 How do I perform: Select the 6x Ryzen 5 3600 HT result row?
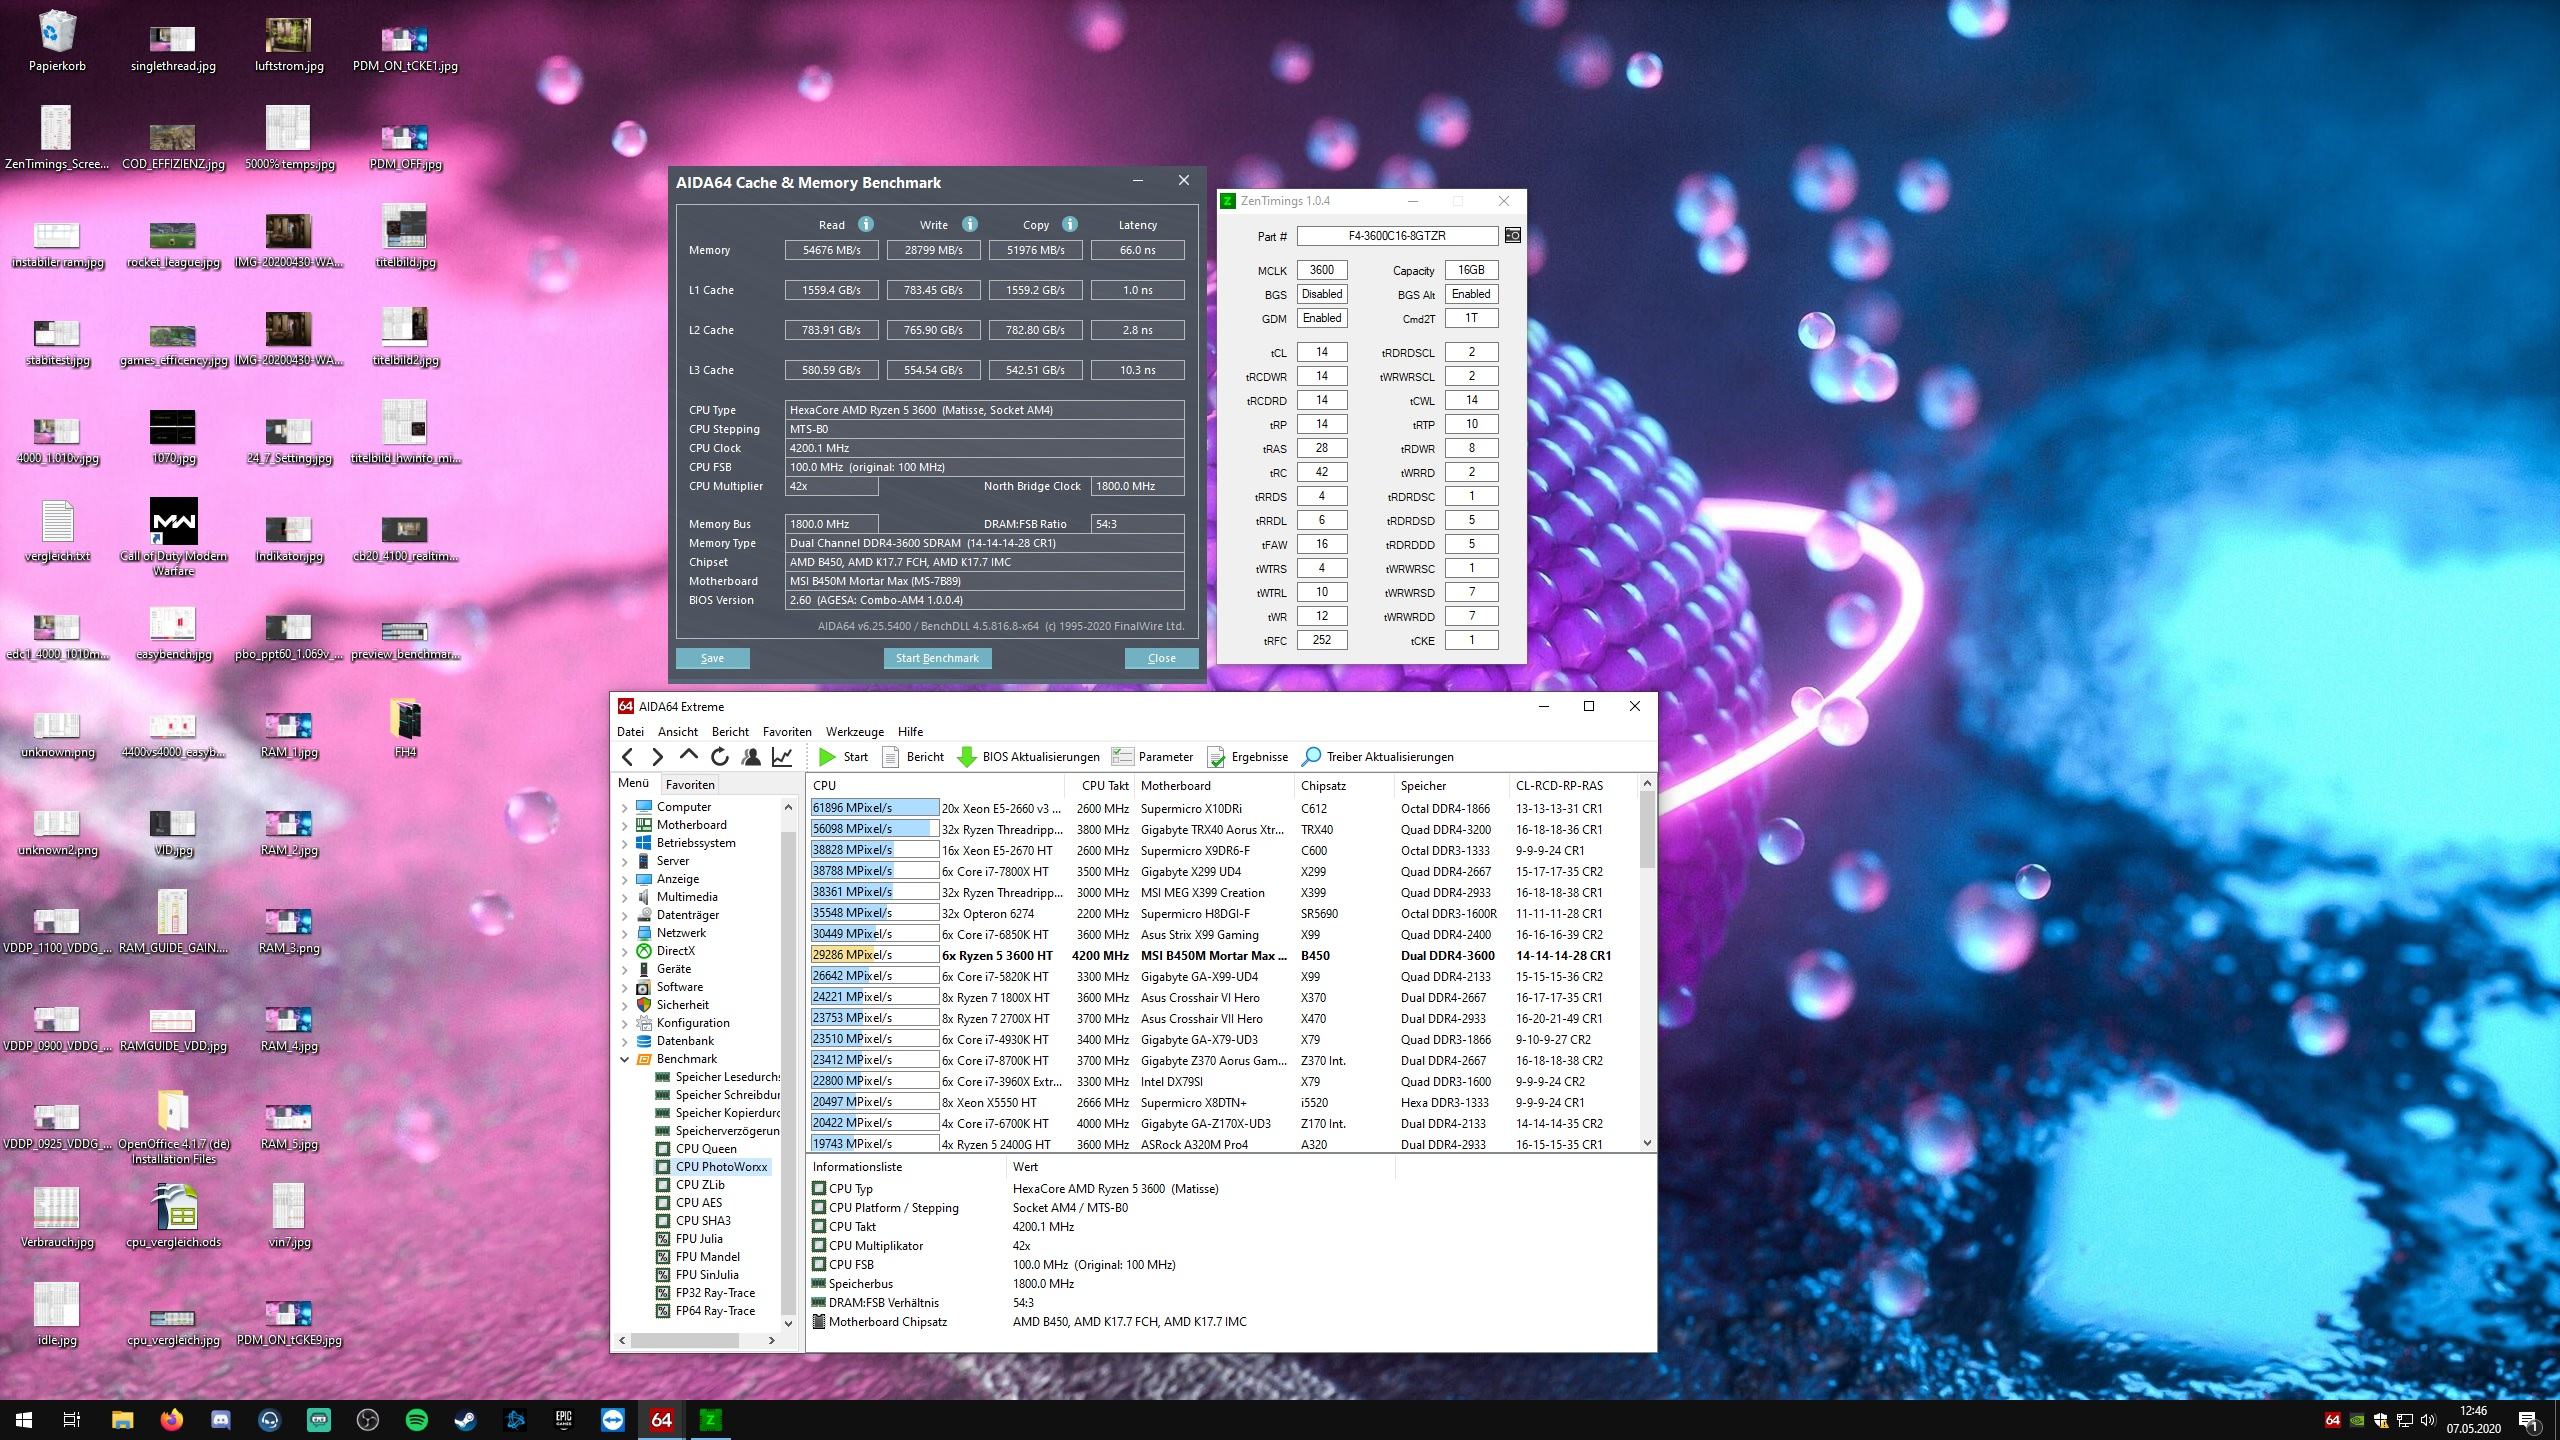[1222, 955]
